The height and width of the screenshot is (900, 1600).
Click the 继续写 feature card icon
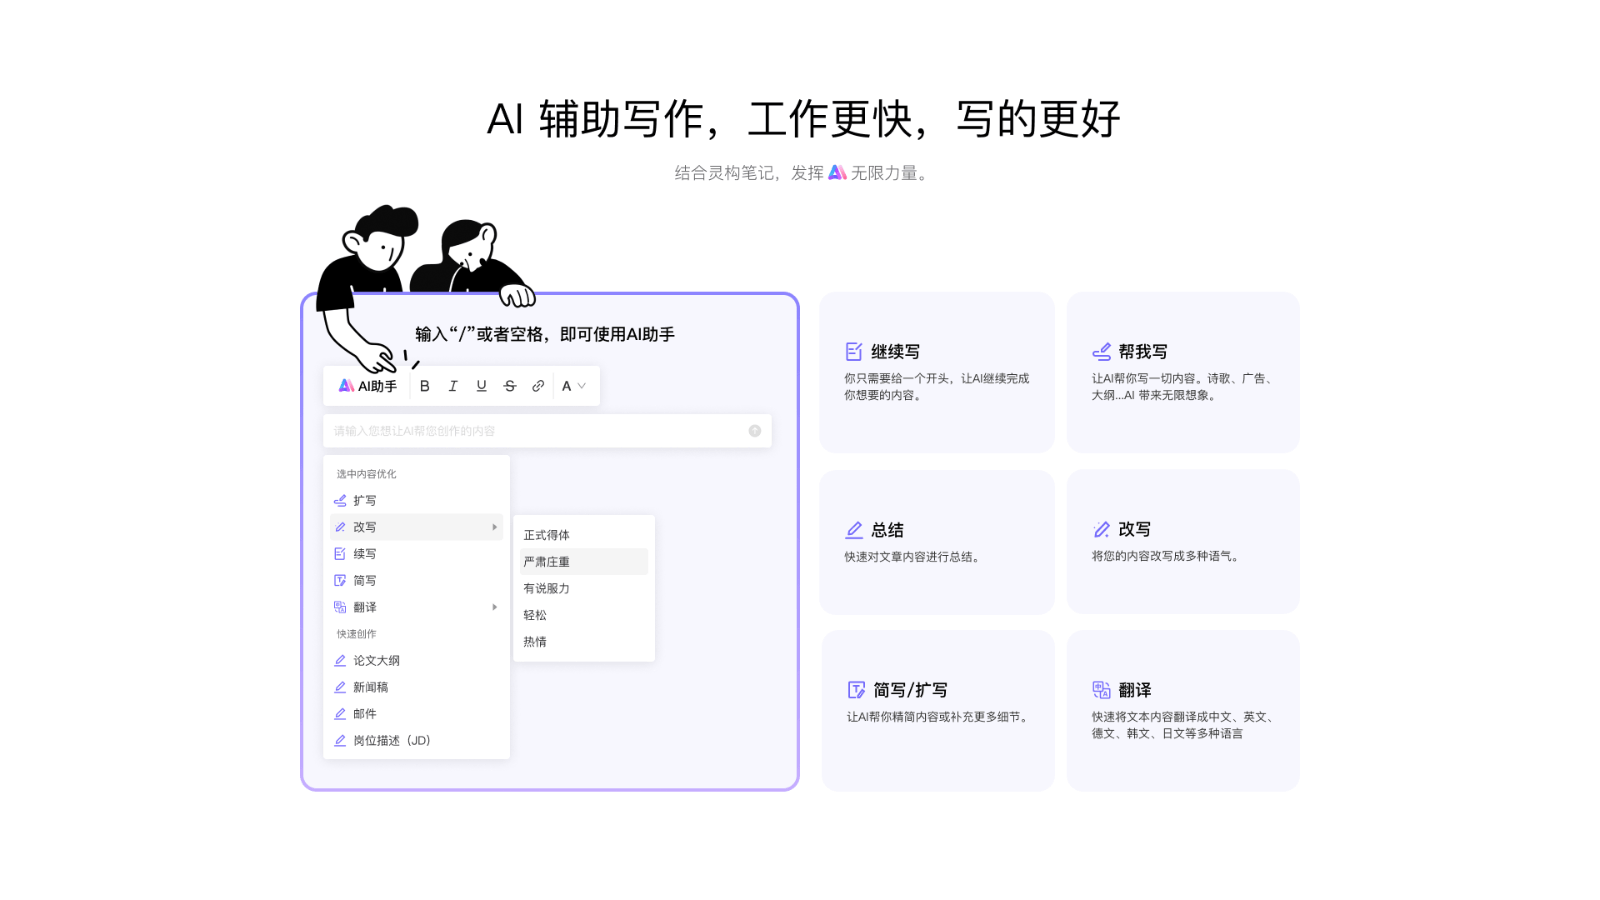(x=854, y=352)
